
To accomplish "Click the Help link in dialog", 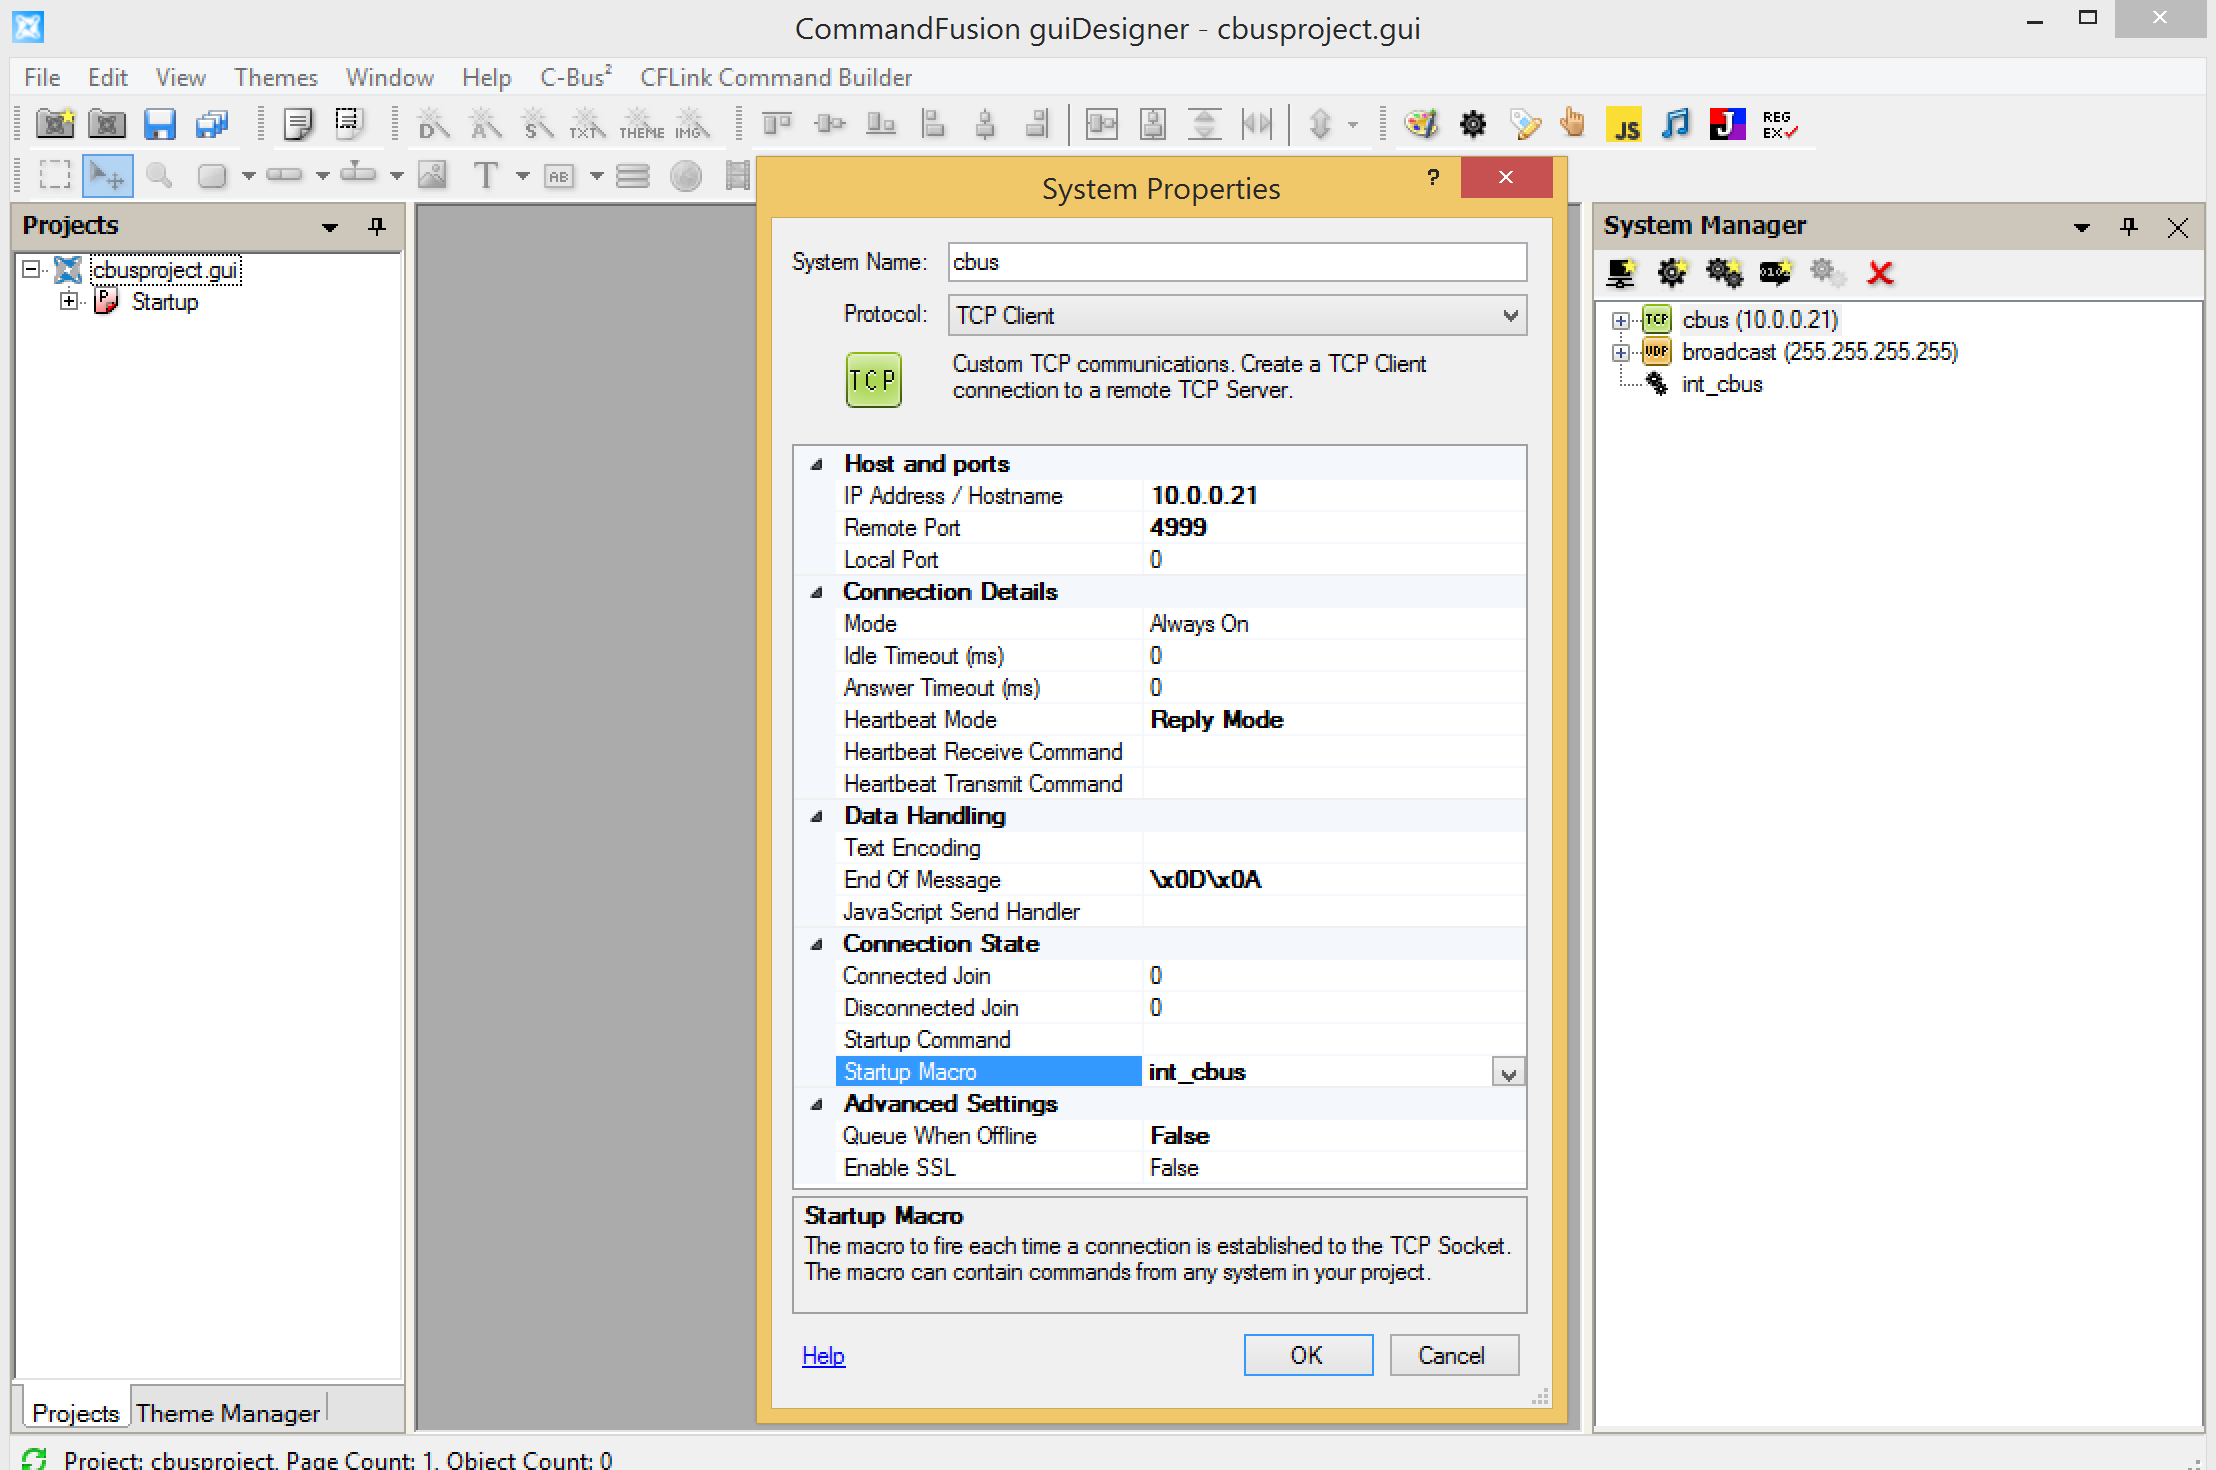I will 823,1356.
